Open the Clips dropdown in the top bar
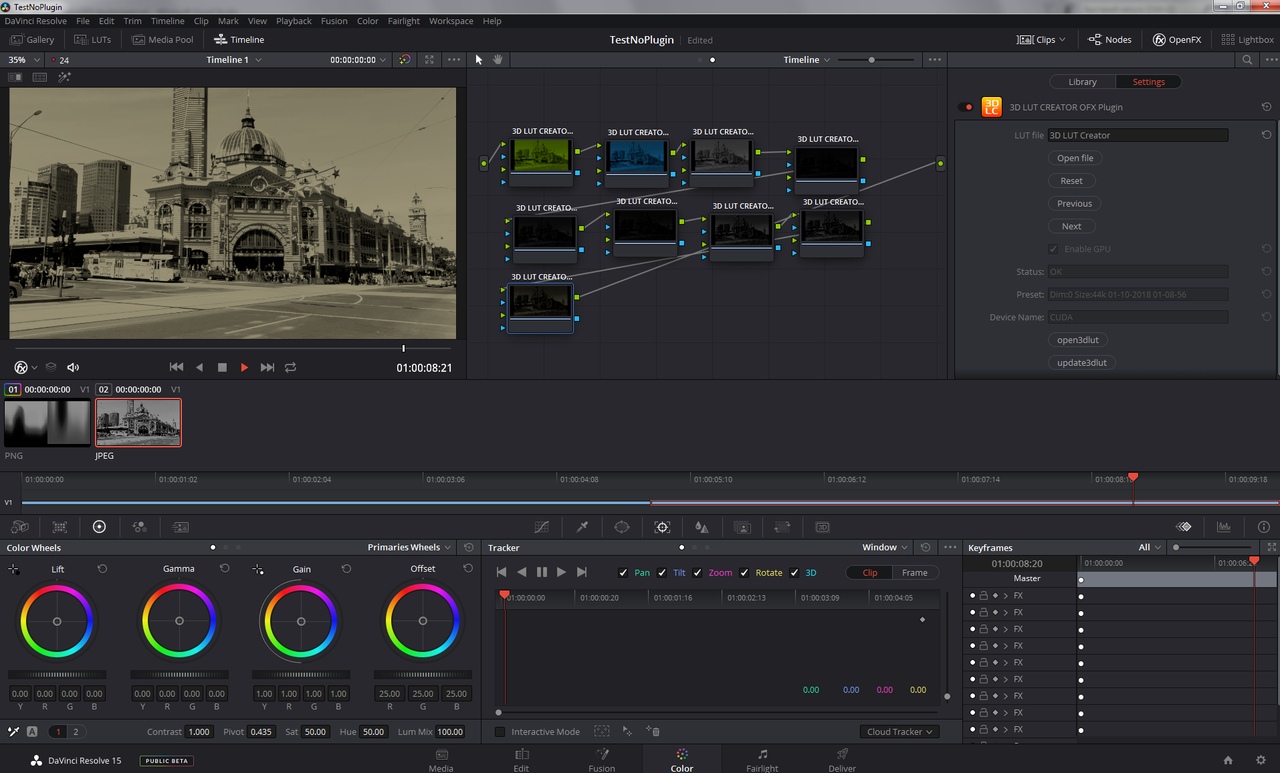The height and width of the screenshot is (773, 1280). tap(1041, 40)
